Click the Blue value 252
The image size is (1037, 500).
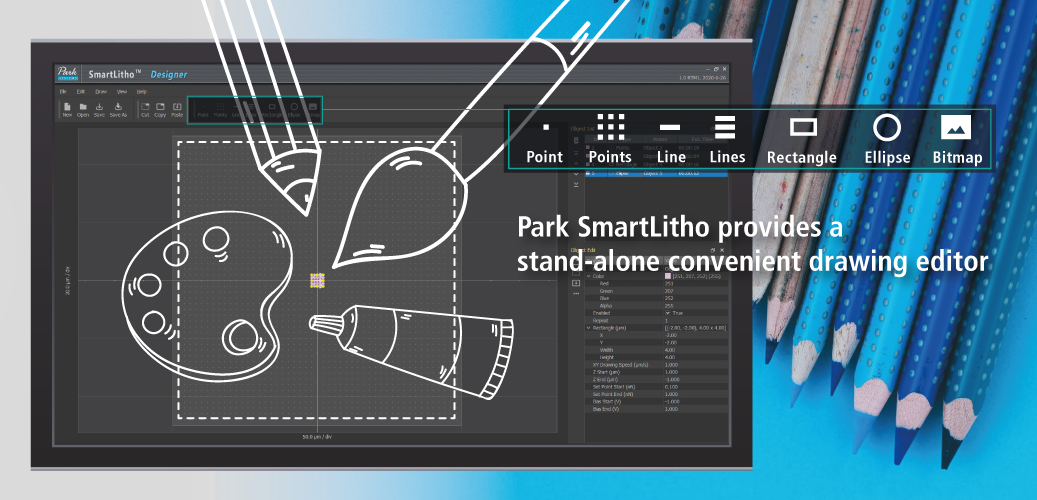(x=669, y=298)
